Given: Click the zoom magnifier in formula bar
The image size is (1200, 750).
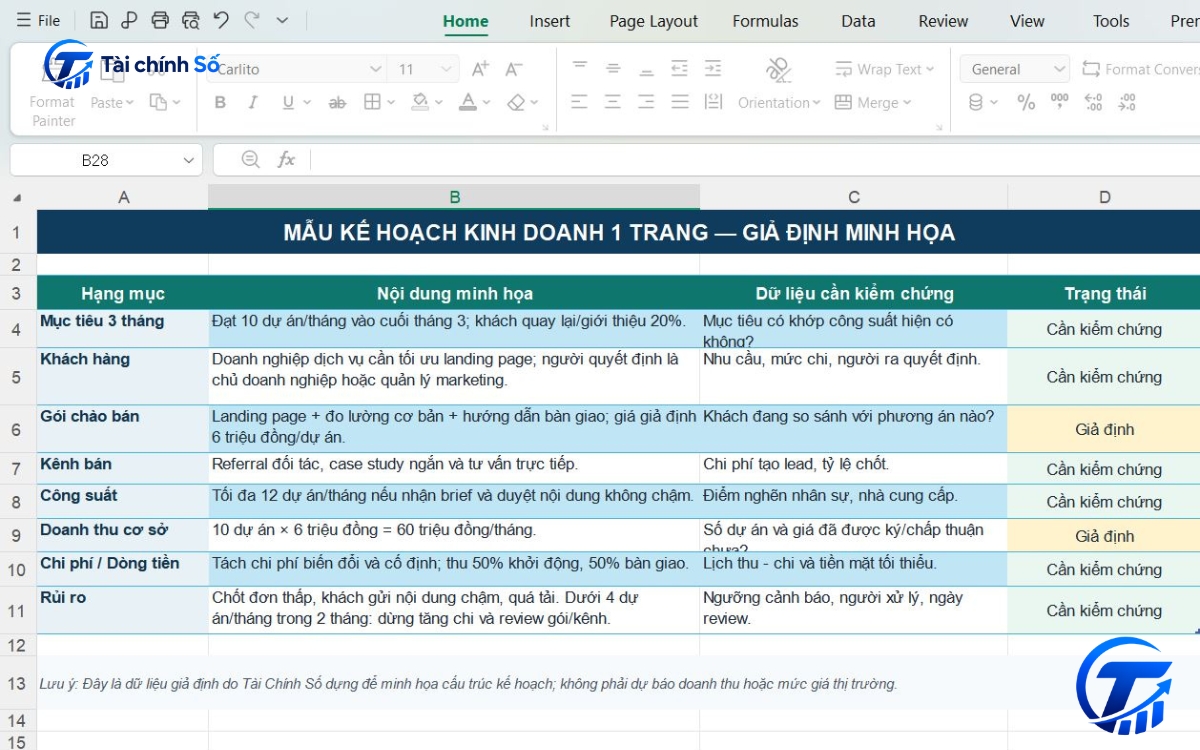Looking at the screenshot, I should pos(250,160).
